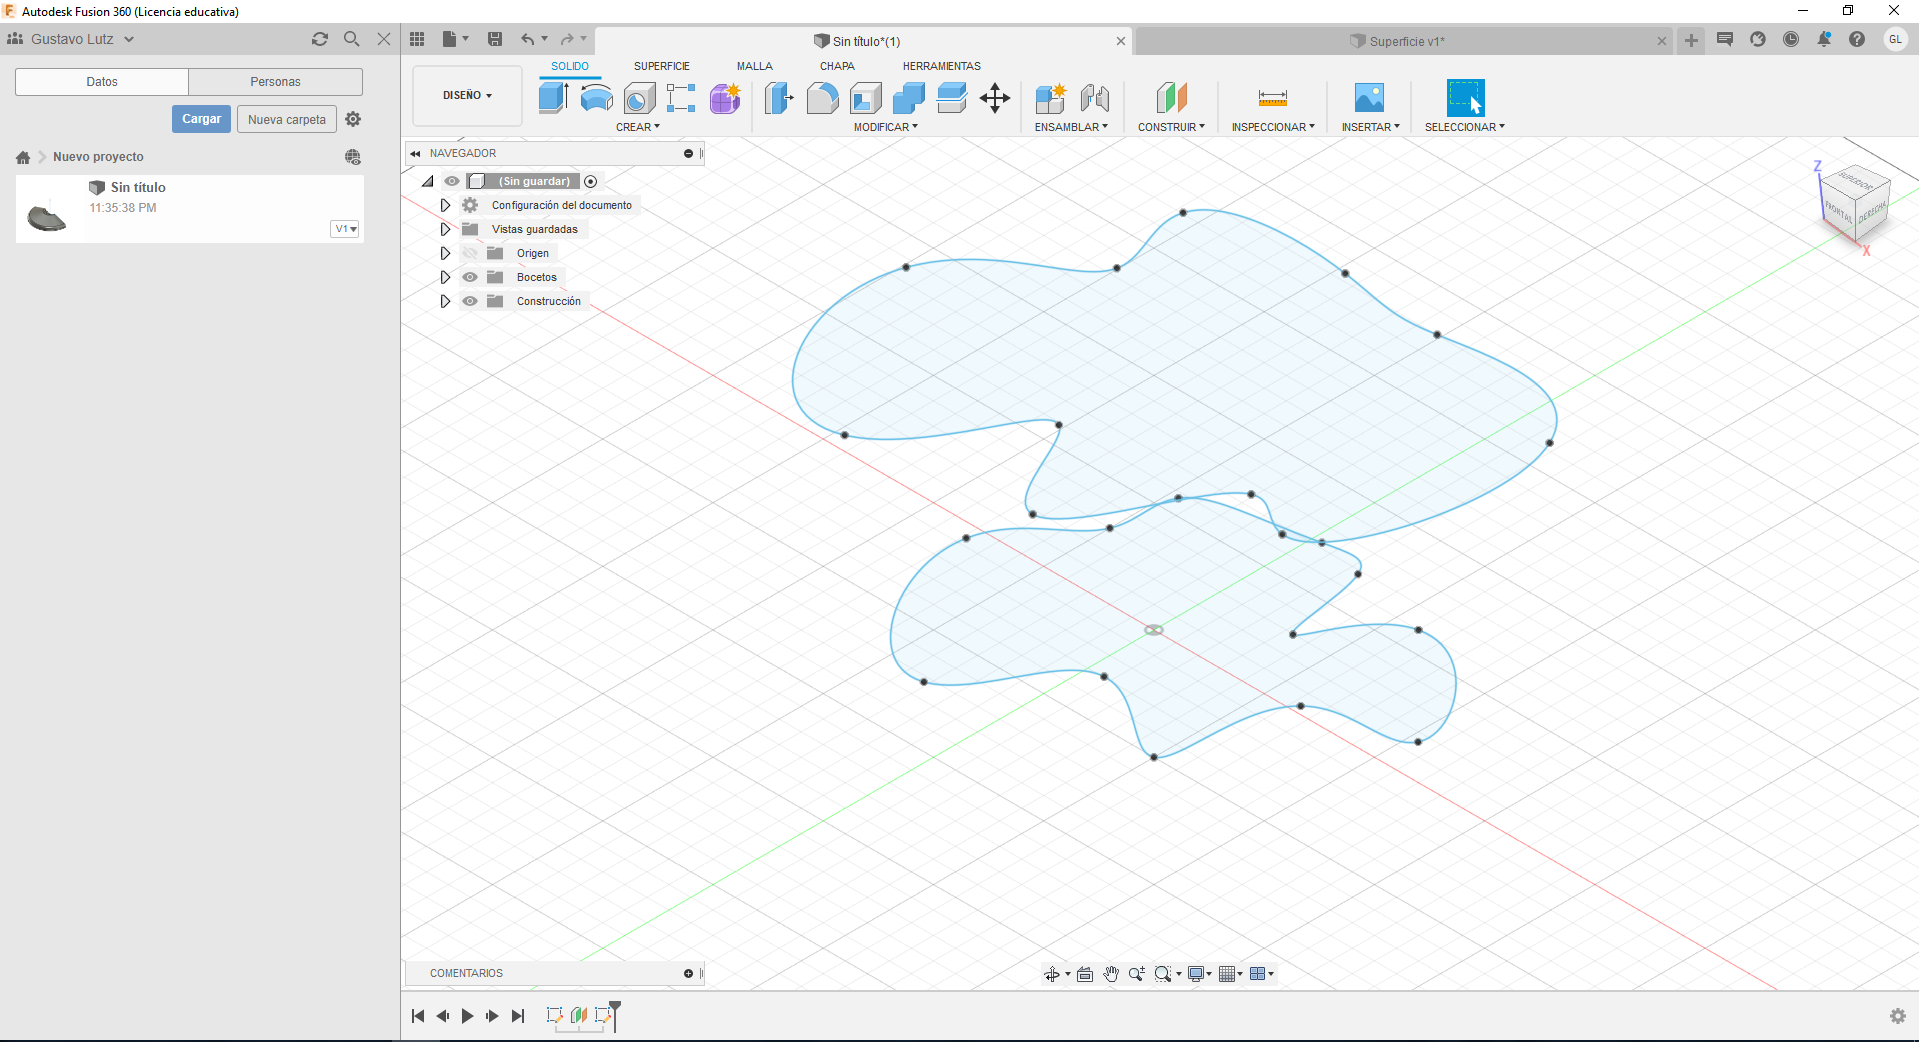Image resolution: width=1919 pixels, height=1042 pixels.
Task: Click the Cargar button
Action: pyautogui.click(x=201, y=119)
